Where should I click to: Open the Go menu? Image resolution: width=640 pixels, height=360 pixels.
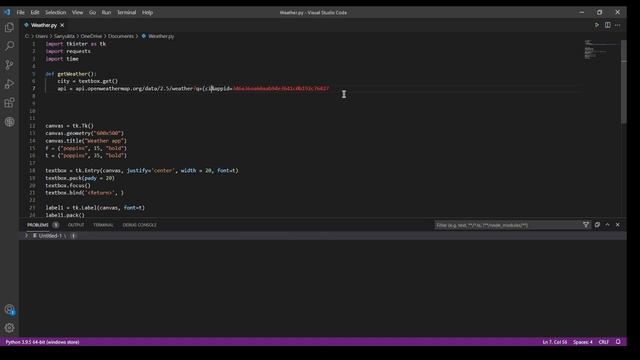click(x=93, y=13)
